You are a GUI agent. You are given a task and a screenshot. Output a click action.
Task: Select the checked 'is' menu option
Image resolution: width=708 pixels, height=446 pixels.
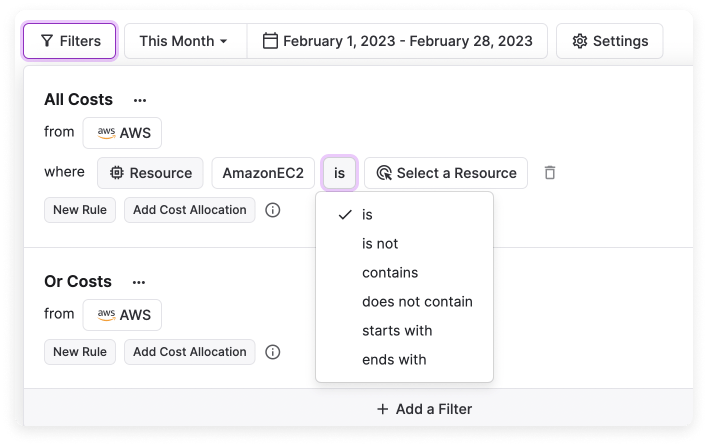(366, 214)
